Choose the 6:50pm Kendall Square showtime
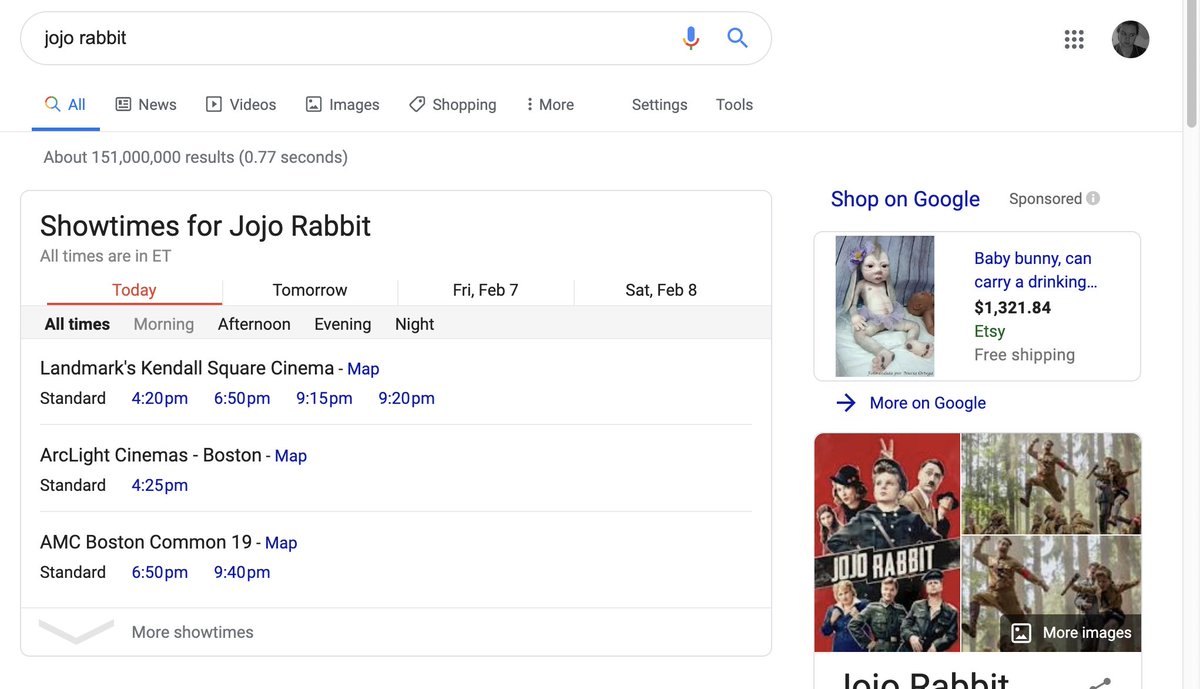Image resolution: width=1200 pixels, height=689 pixels. [242, 398]
